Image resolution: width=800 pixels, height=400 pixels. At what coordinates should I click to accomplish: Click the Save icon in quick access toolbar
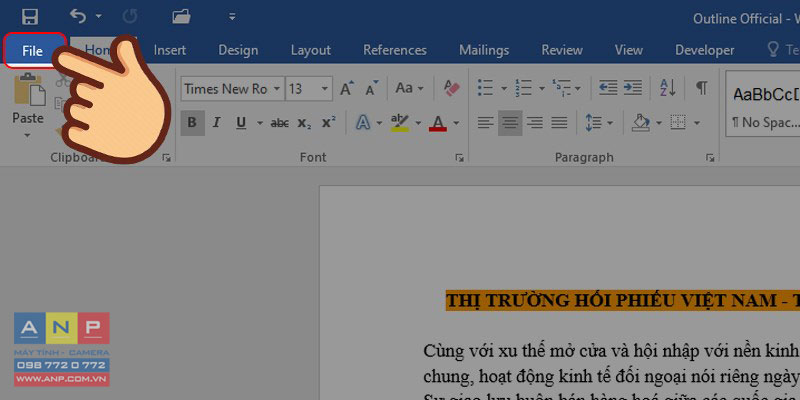[30, 17]
